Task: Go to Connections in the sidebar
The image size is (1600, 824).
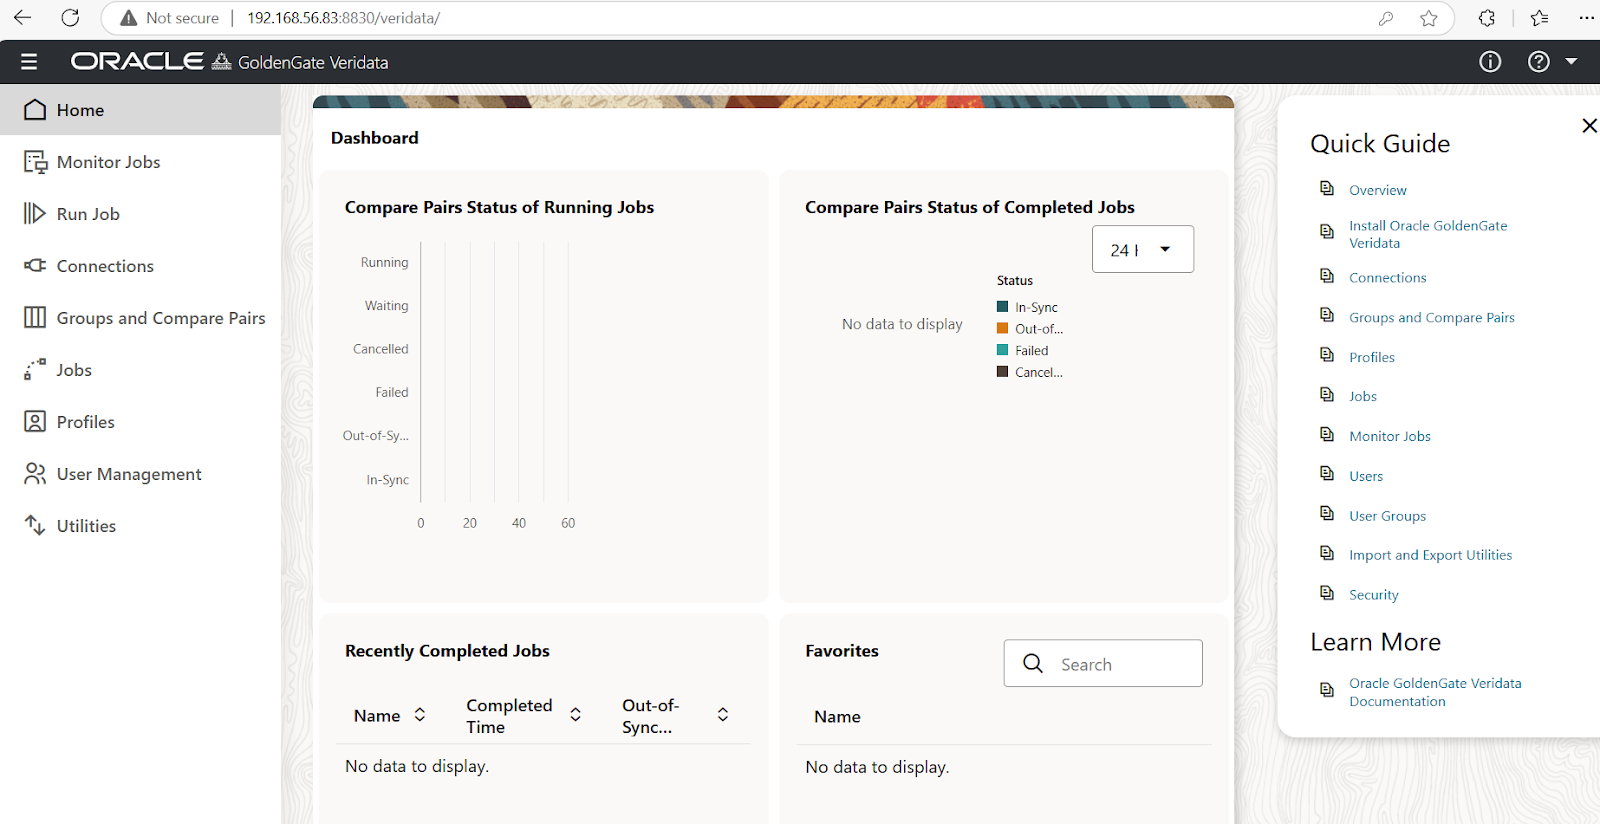Action: click(140, 266)
